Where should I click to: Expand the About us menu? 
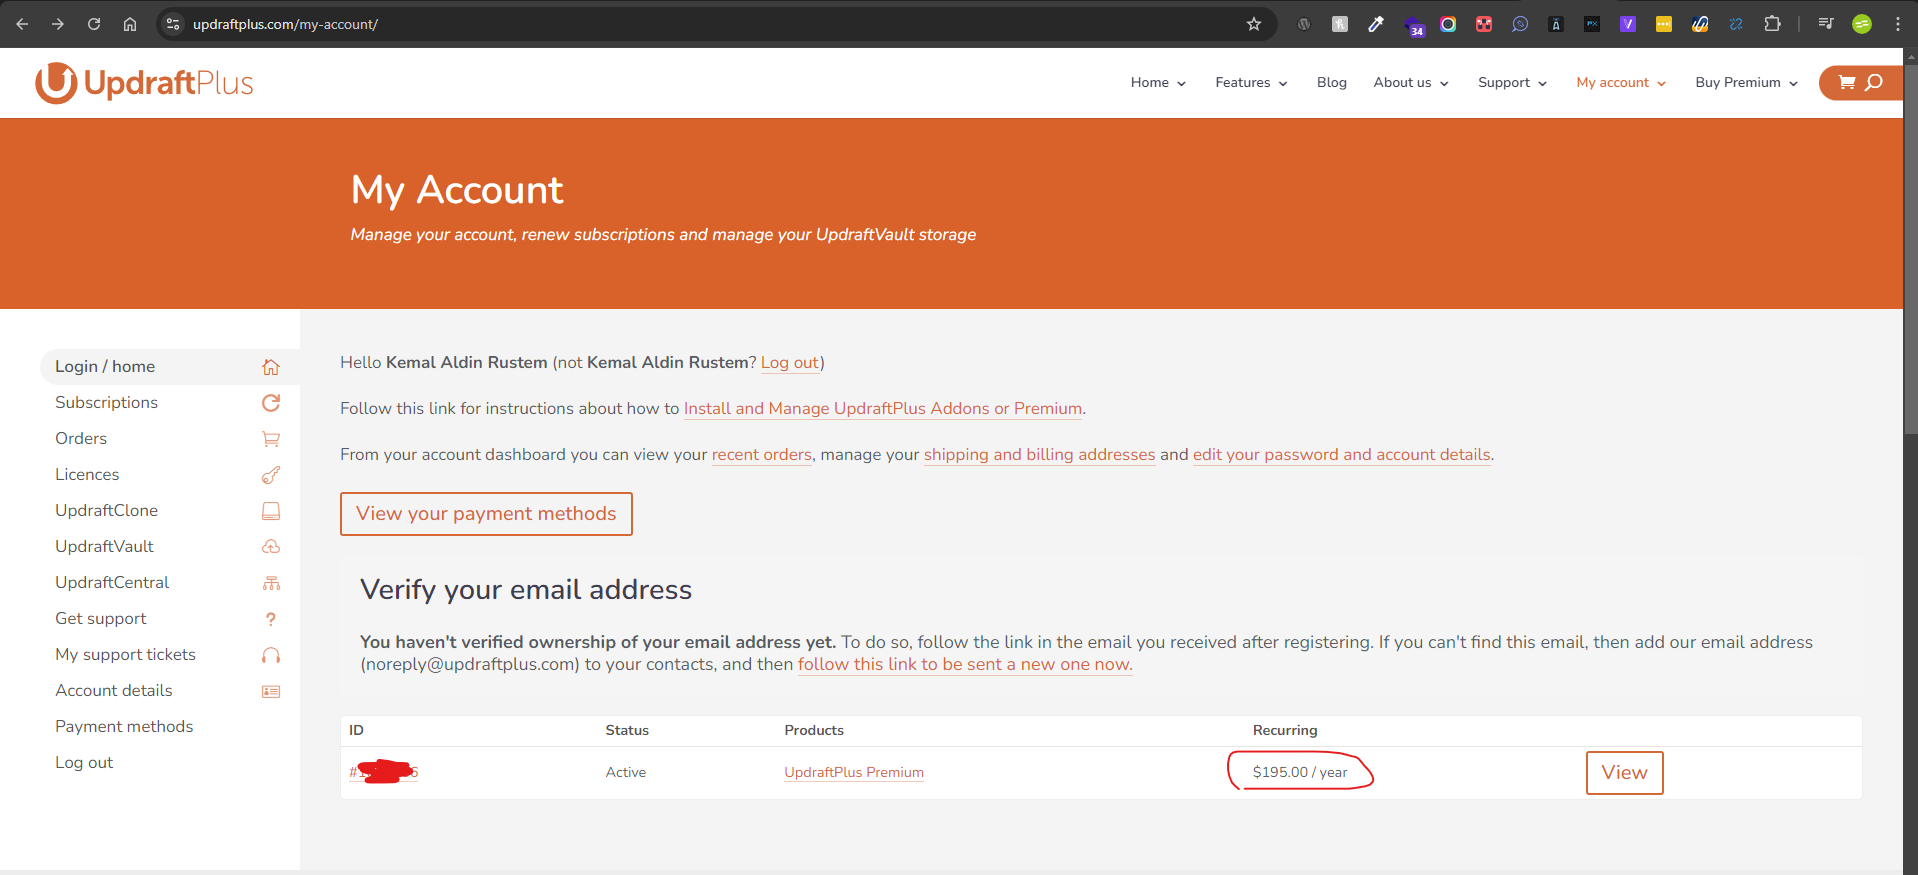coord(1410,83)
